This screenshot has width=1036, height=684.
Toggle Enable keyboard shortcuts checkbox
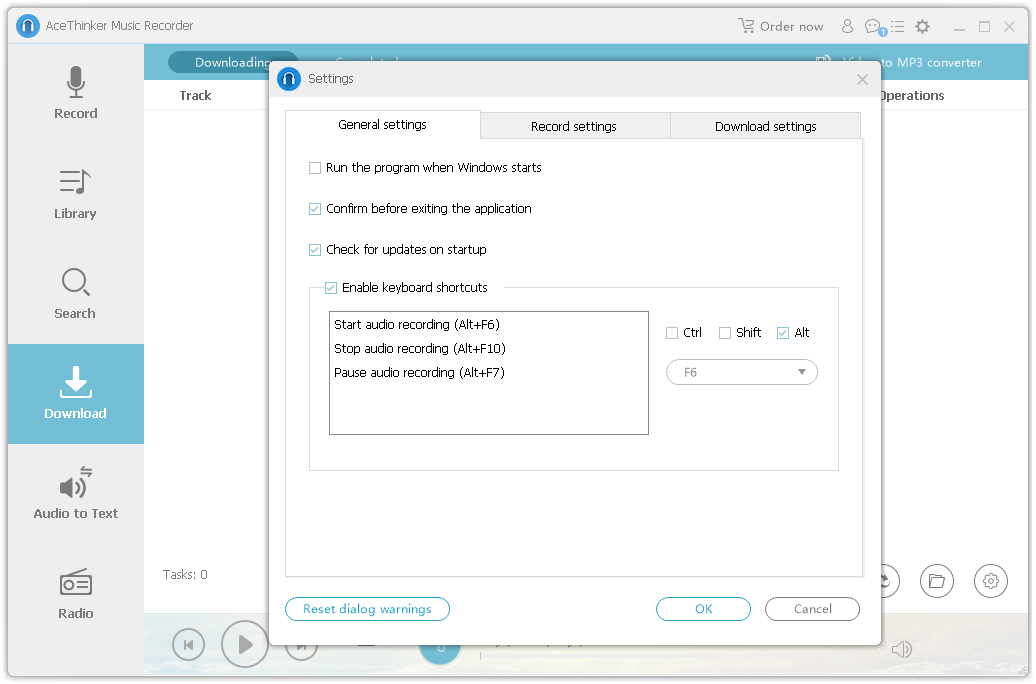[x=331, y=287]
